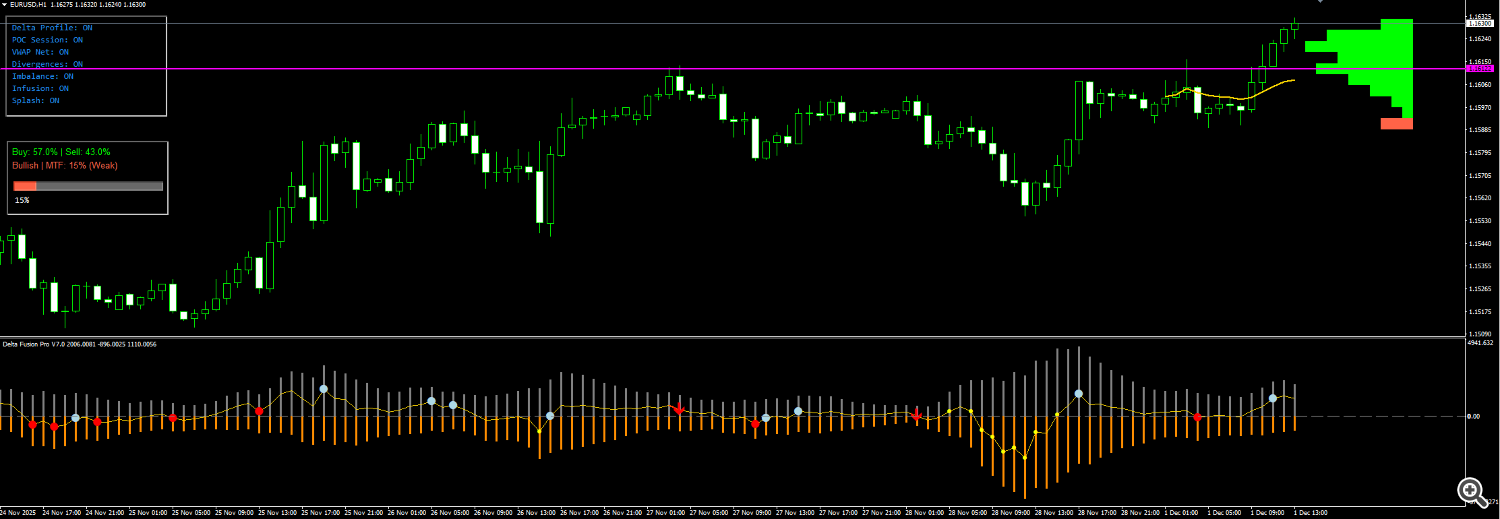Select the magenta 1.16122 POC price label
1500x519 pixels.
pyautogui.click(x=1479, y=68)
